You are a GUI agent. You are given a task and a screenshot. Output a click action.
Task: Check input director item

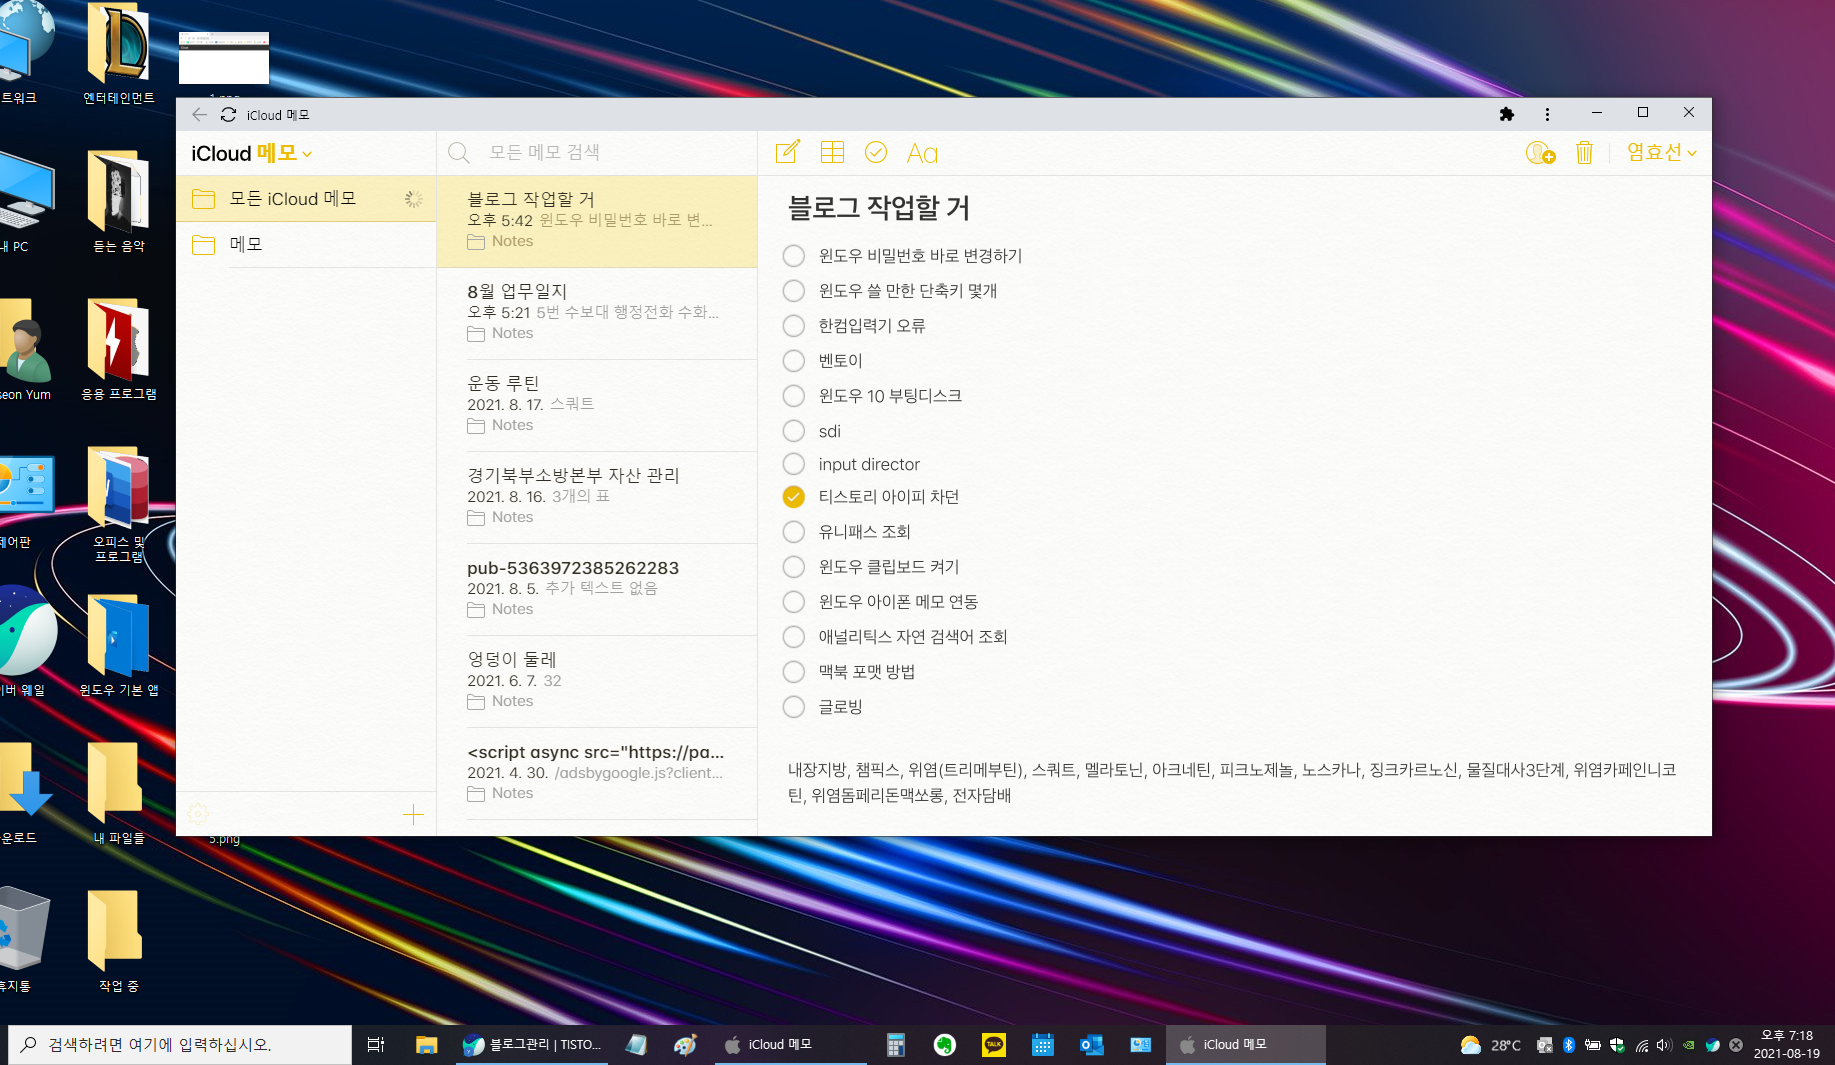coord(793,464)
